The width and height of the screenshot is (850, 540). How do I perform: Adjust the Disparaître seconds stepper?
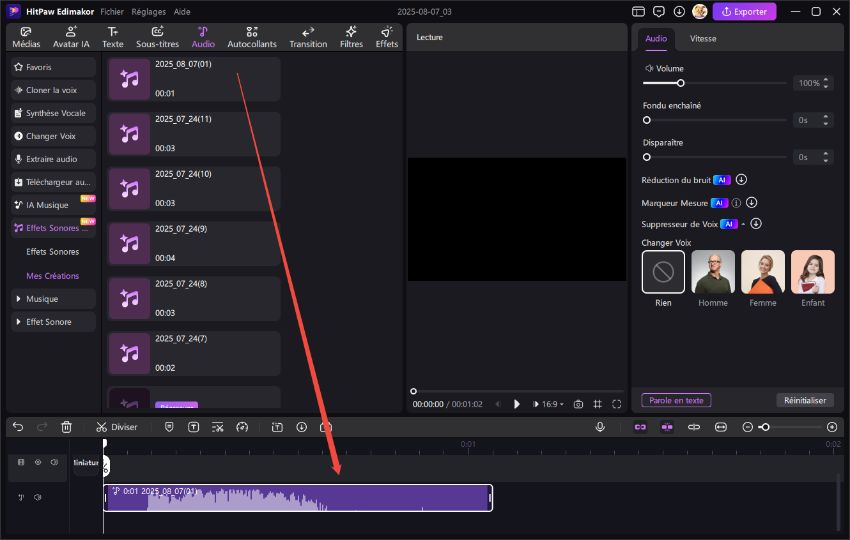pos(826,157)
